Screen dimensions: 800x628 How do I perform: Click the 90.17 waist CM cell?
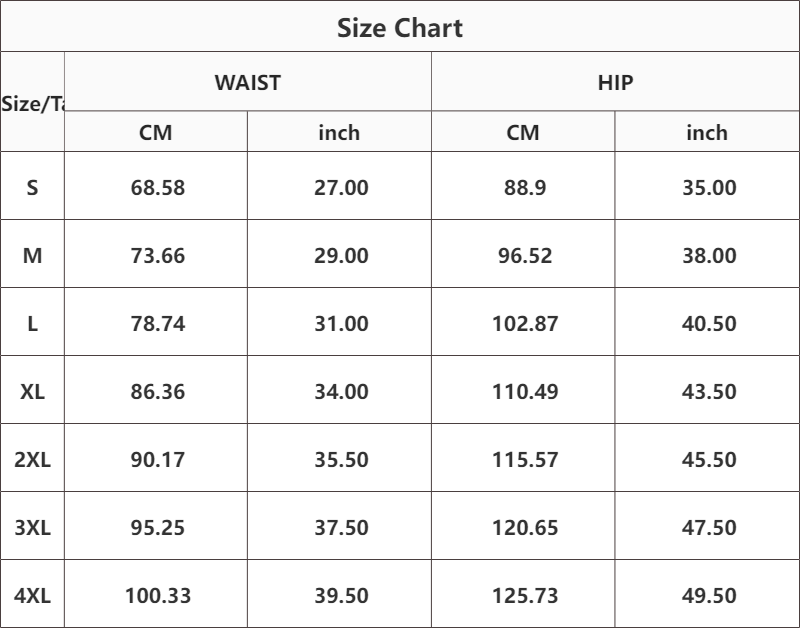tap(156, 458)
